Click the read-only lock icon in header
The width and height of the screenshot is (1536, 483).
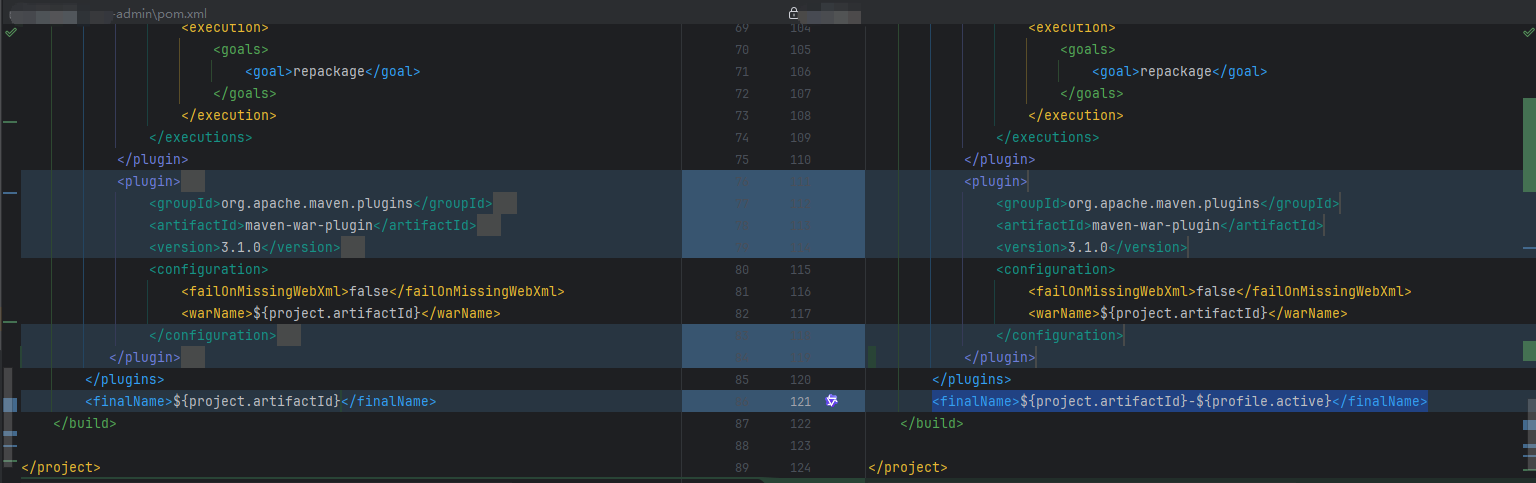point(793,13)
